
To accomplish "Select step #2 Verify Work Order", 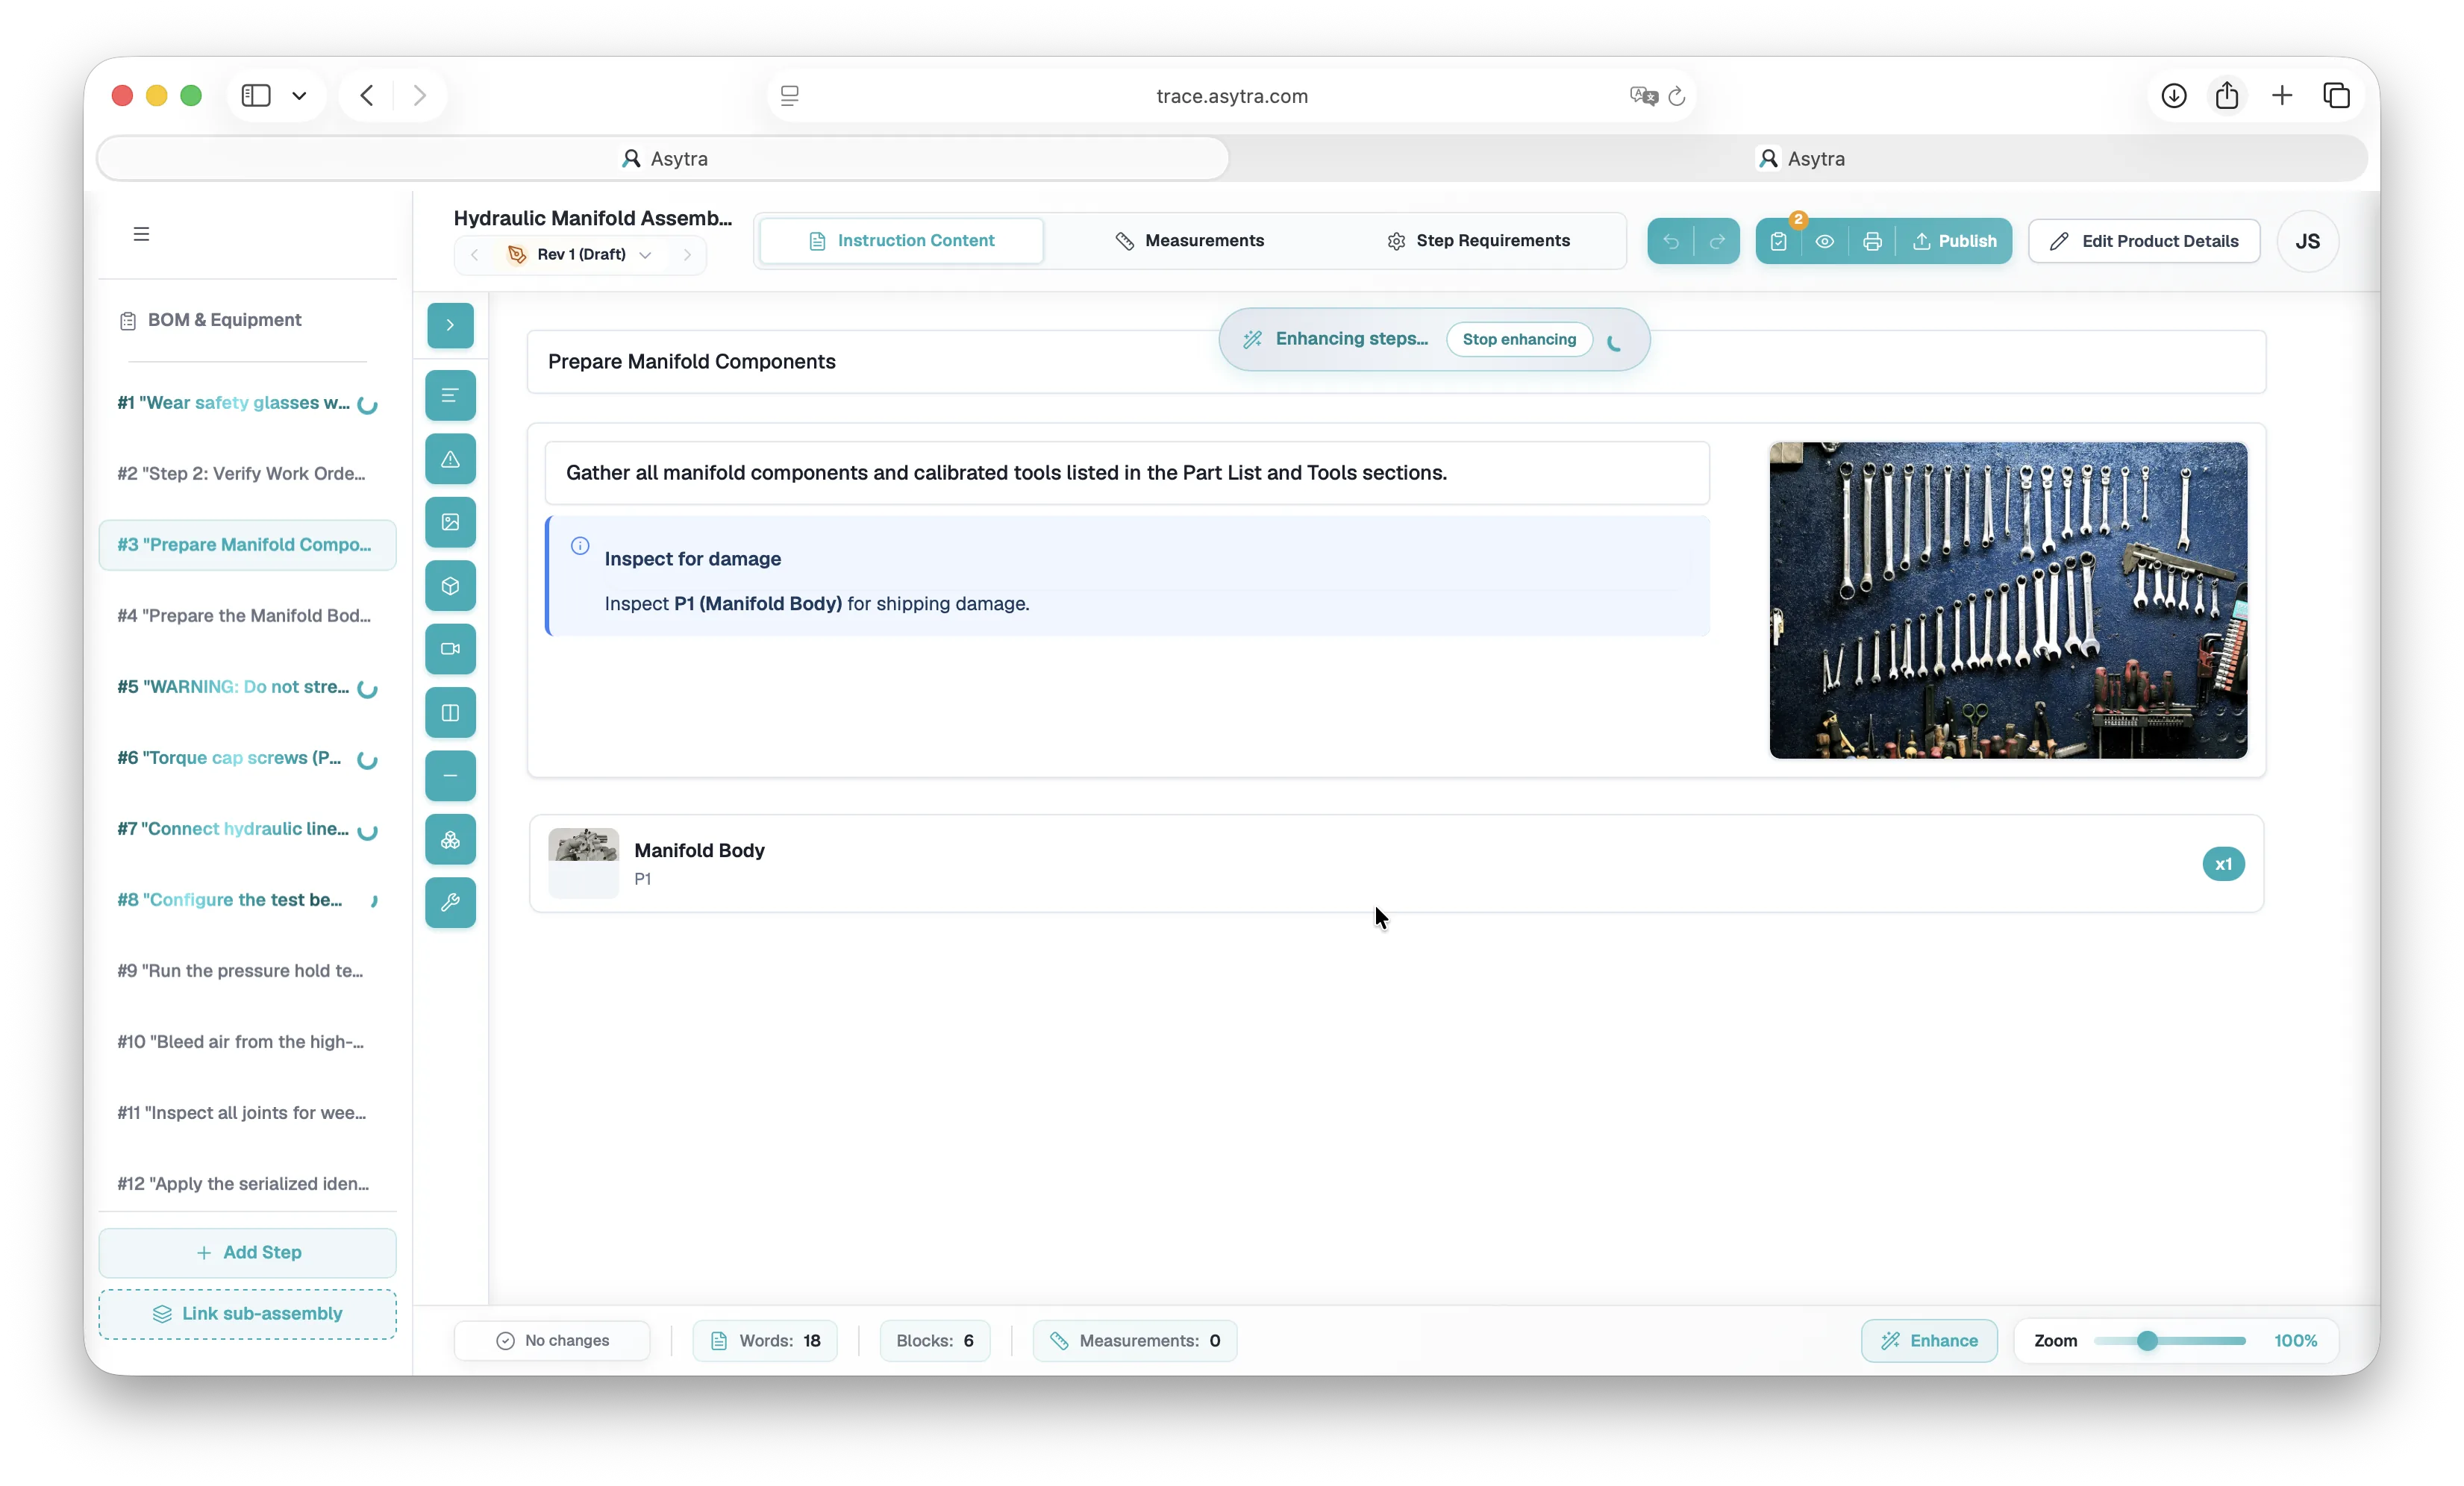I will click(x=247, y=474).
